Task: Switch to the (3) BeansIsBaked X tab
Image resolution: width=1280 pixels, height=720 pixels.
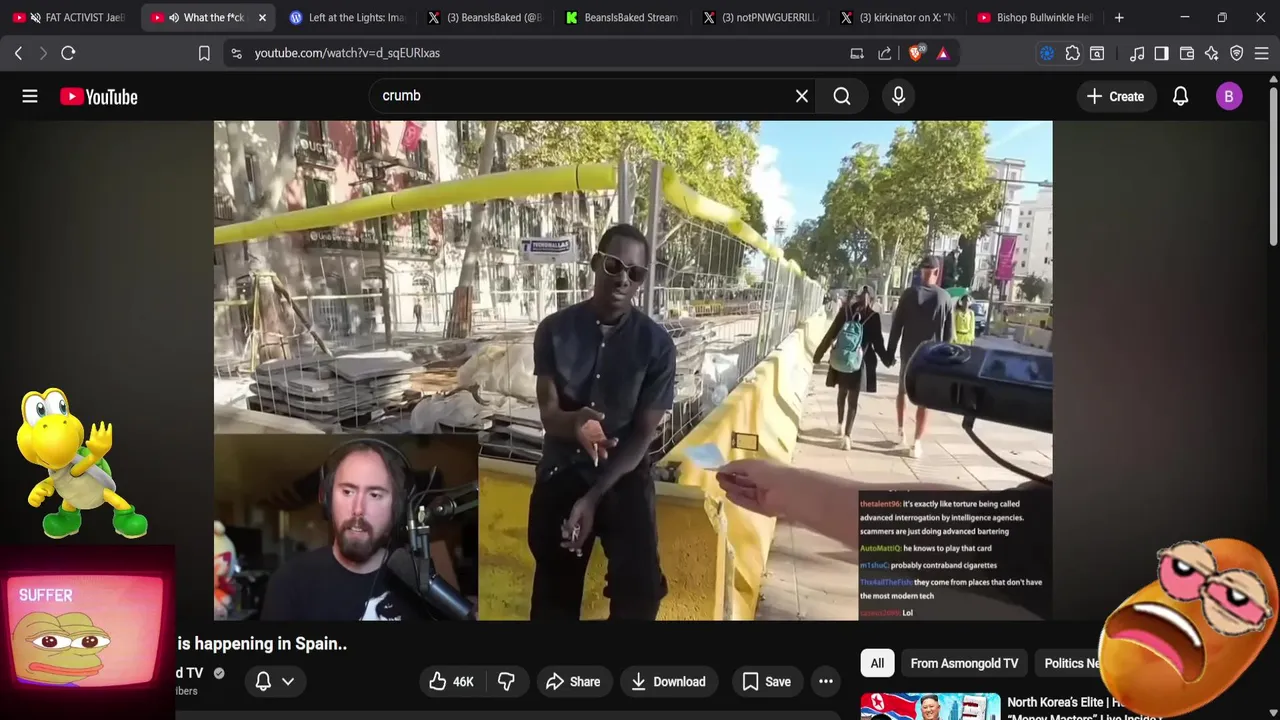Action: click(x=484, y=17)
